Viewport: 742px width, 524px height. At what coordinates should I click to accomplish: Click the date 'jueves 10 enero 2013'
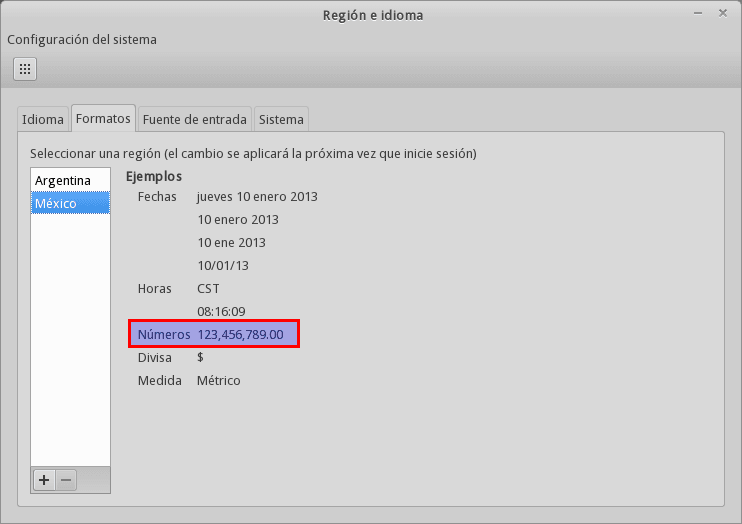tap(257, 196)
